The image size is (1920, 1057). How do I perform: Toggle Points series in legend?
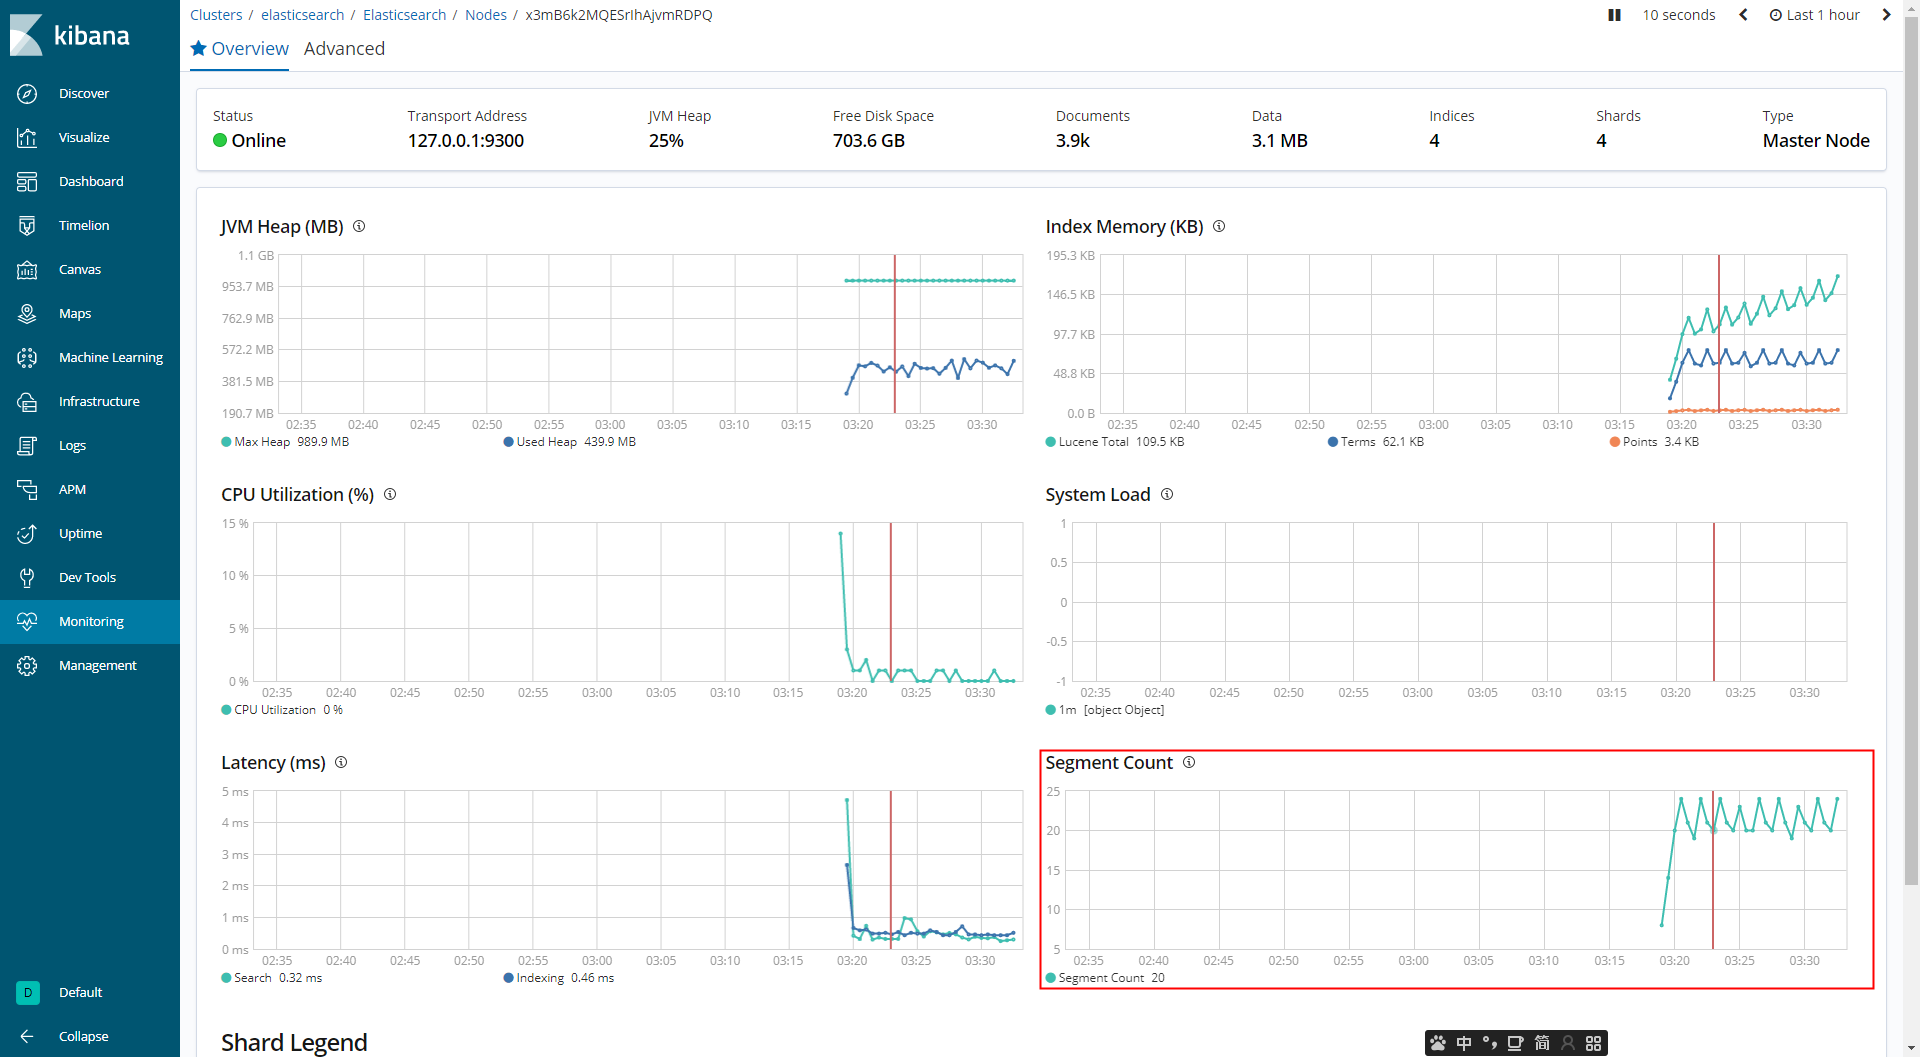pyautogui.click(x=1654, y=442)
